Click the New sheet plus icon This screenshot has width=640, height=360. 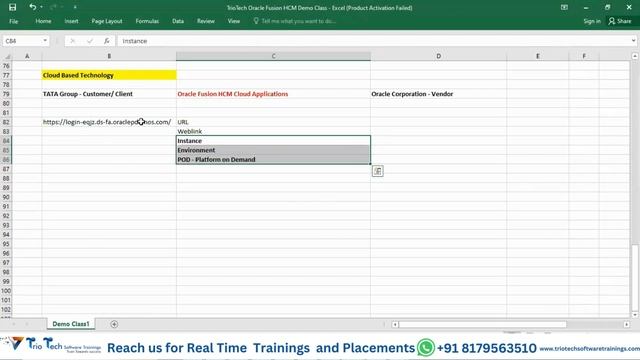114,324
